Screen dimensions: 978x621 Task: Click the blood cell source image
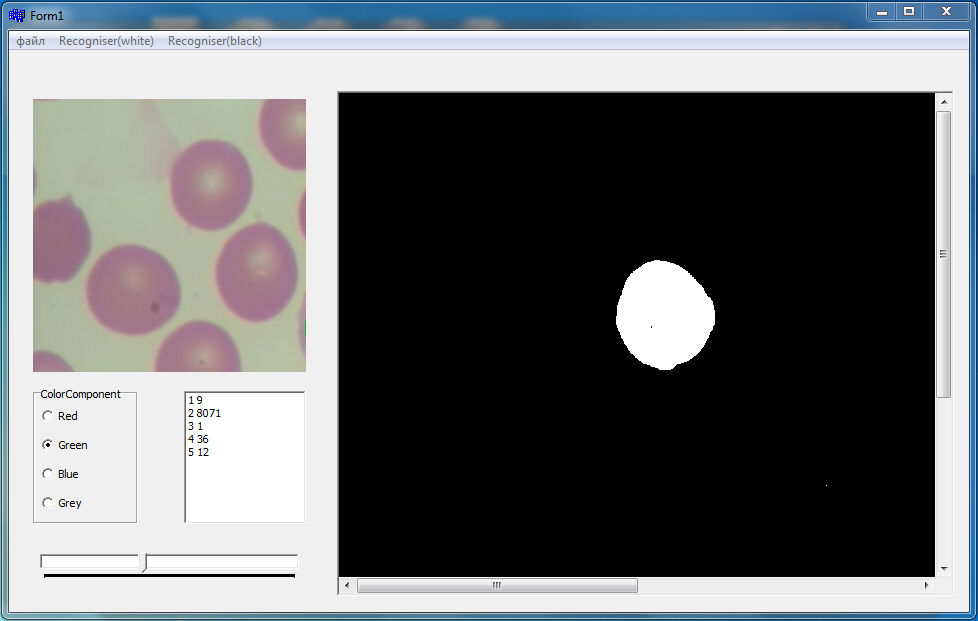[x=170, y=236]
